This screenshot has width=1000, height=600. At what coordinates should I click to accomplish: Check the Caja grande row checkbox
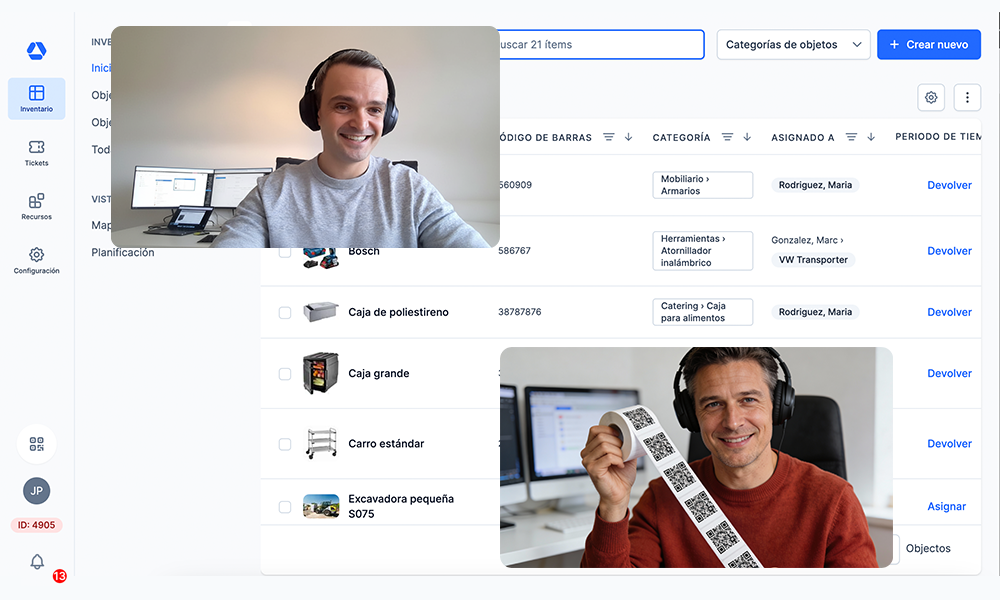(285, 374)
